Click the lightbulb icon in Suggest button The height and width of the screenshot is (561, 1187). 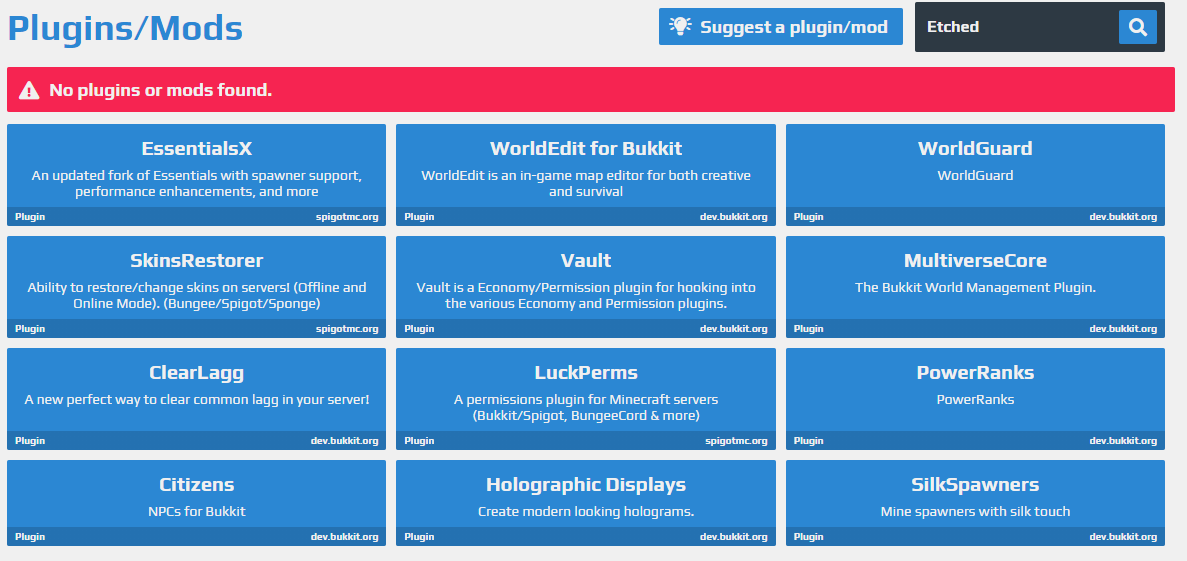(x=681, y=27)
